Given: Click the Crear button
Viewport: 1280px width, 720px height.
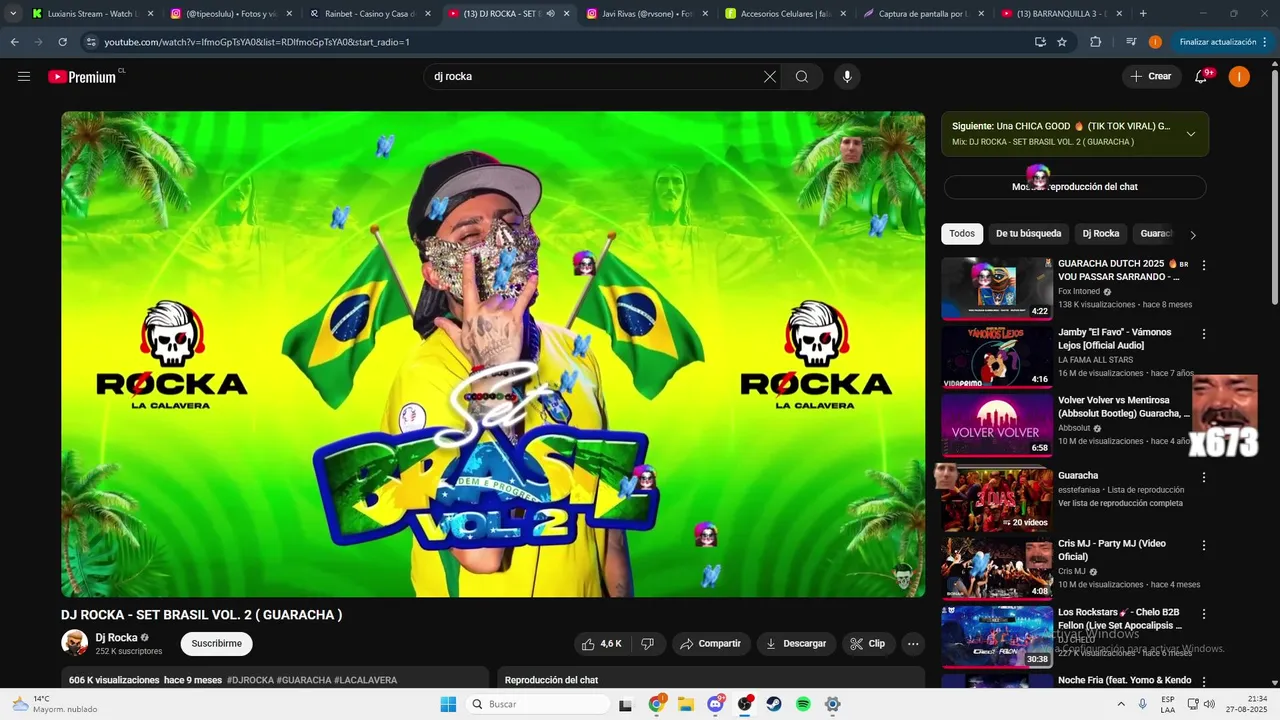Looking at the screenshot, I should 1151,76.
